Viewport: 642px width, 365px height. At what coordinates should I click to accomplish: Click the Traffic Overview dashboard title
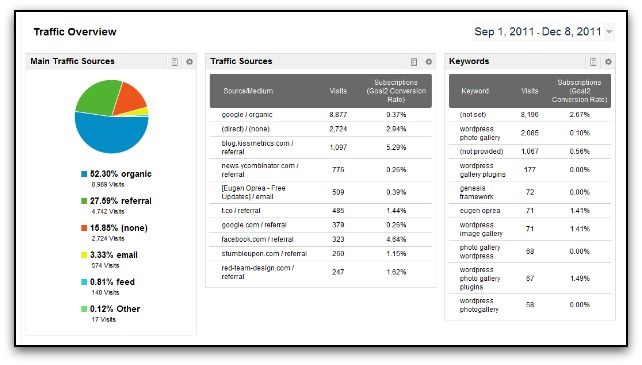(x=75, y=32)
